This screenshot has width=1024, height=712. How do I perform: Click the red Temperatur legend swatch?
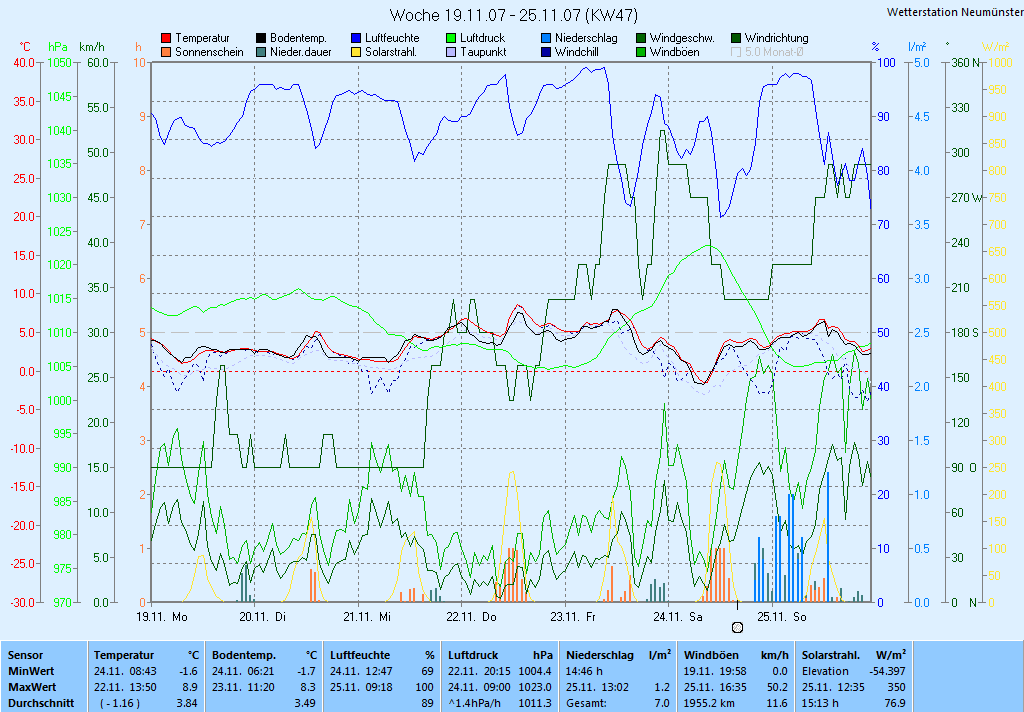pos(166,38)
